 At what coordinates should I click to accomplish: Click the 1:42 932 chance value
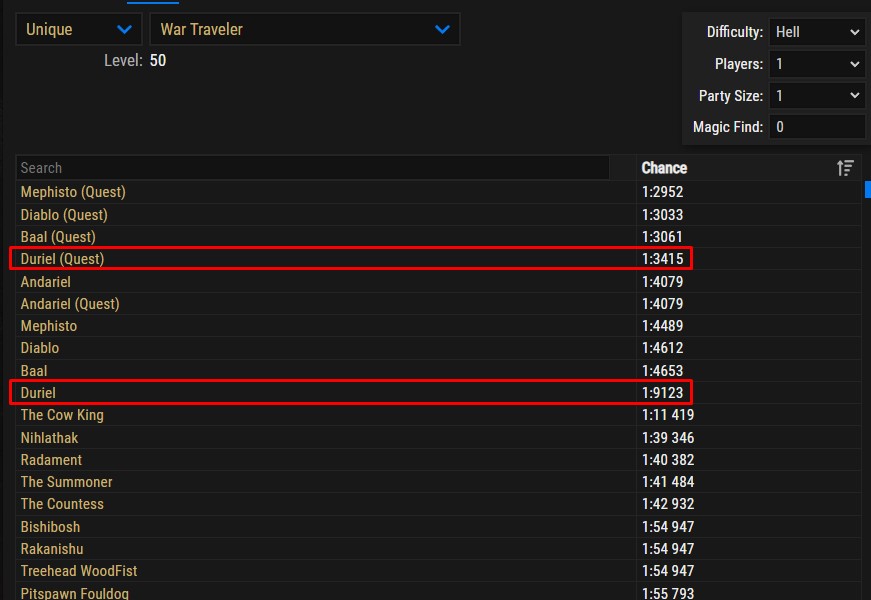(x=668, y=504)
